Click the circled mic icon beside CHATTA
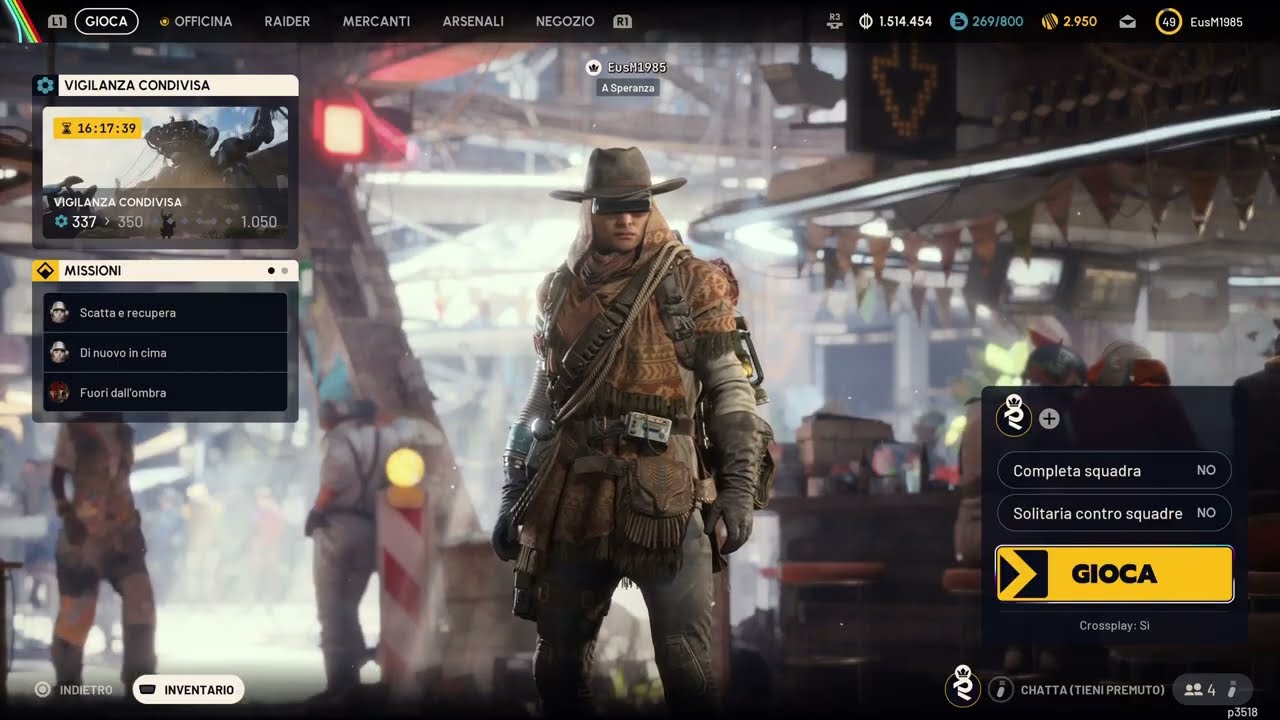Viewport: 1280px width, 720px height. tap(1000, 689)
